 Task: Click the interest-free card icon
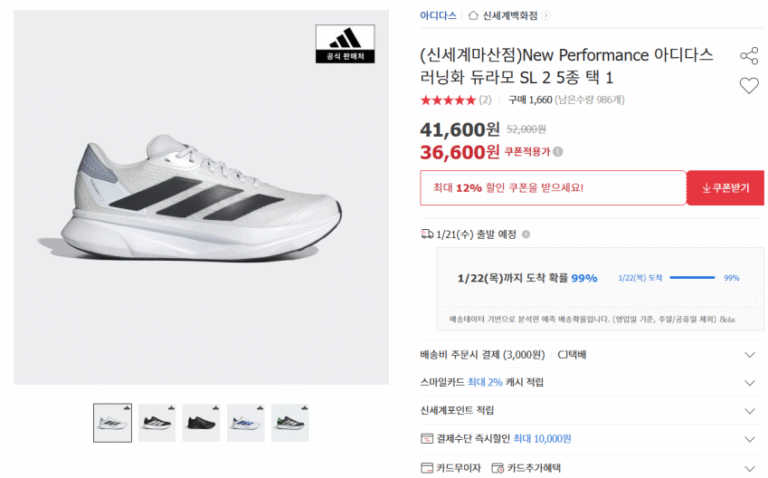pyautogui.click(x=428, y=467)
